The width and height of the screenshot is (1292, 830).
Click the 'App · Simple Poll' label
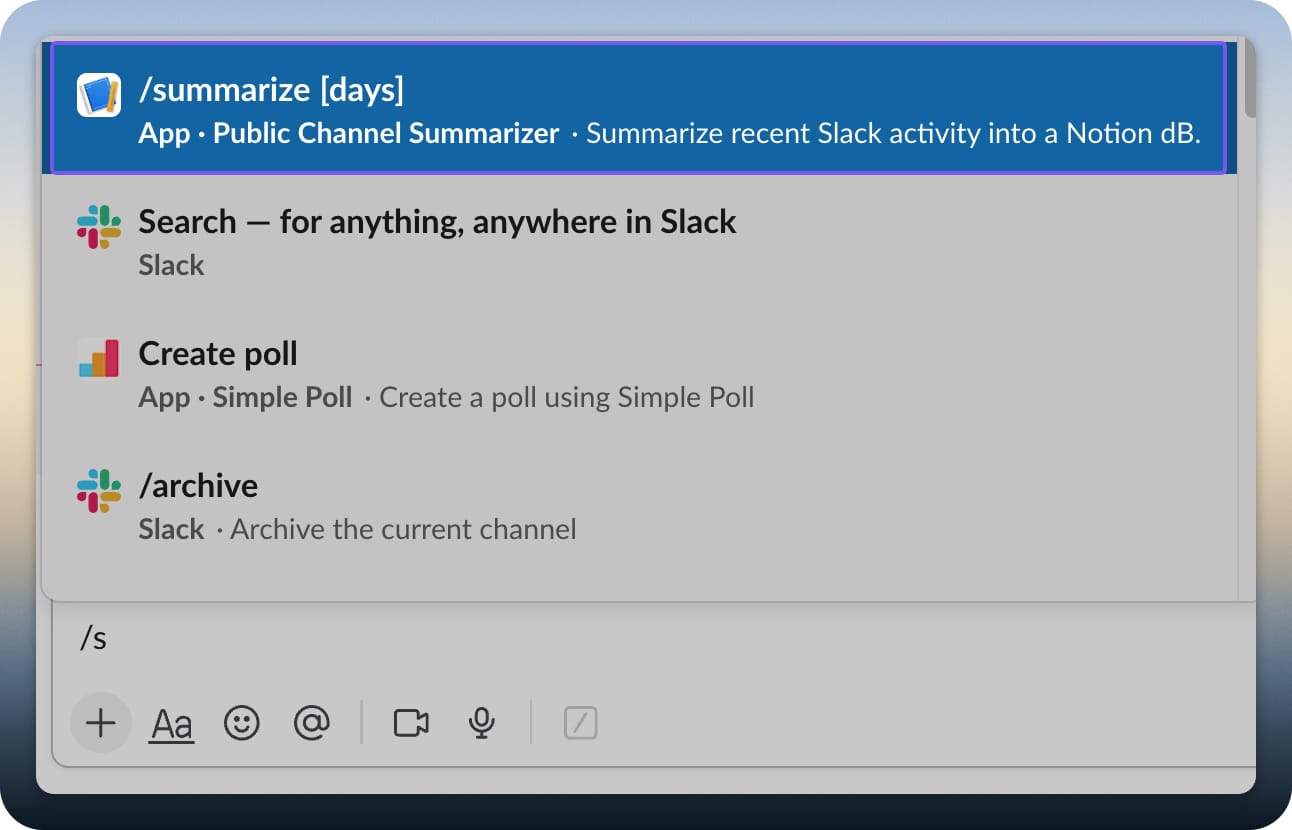(x=246, y=397)
